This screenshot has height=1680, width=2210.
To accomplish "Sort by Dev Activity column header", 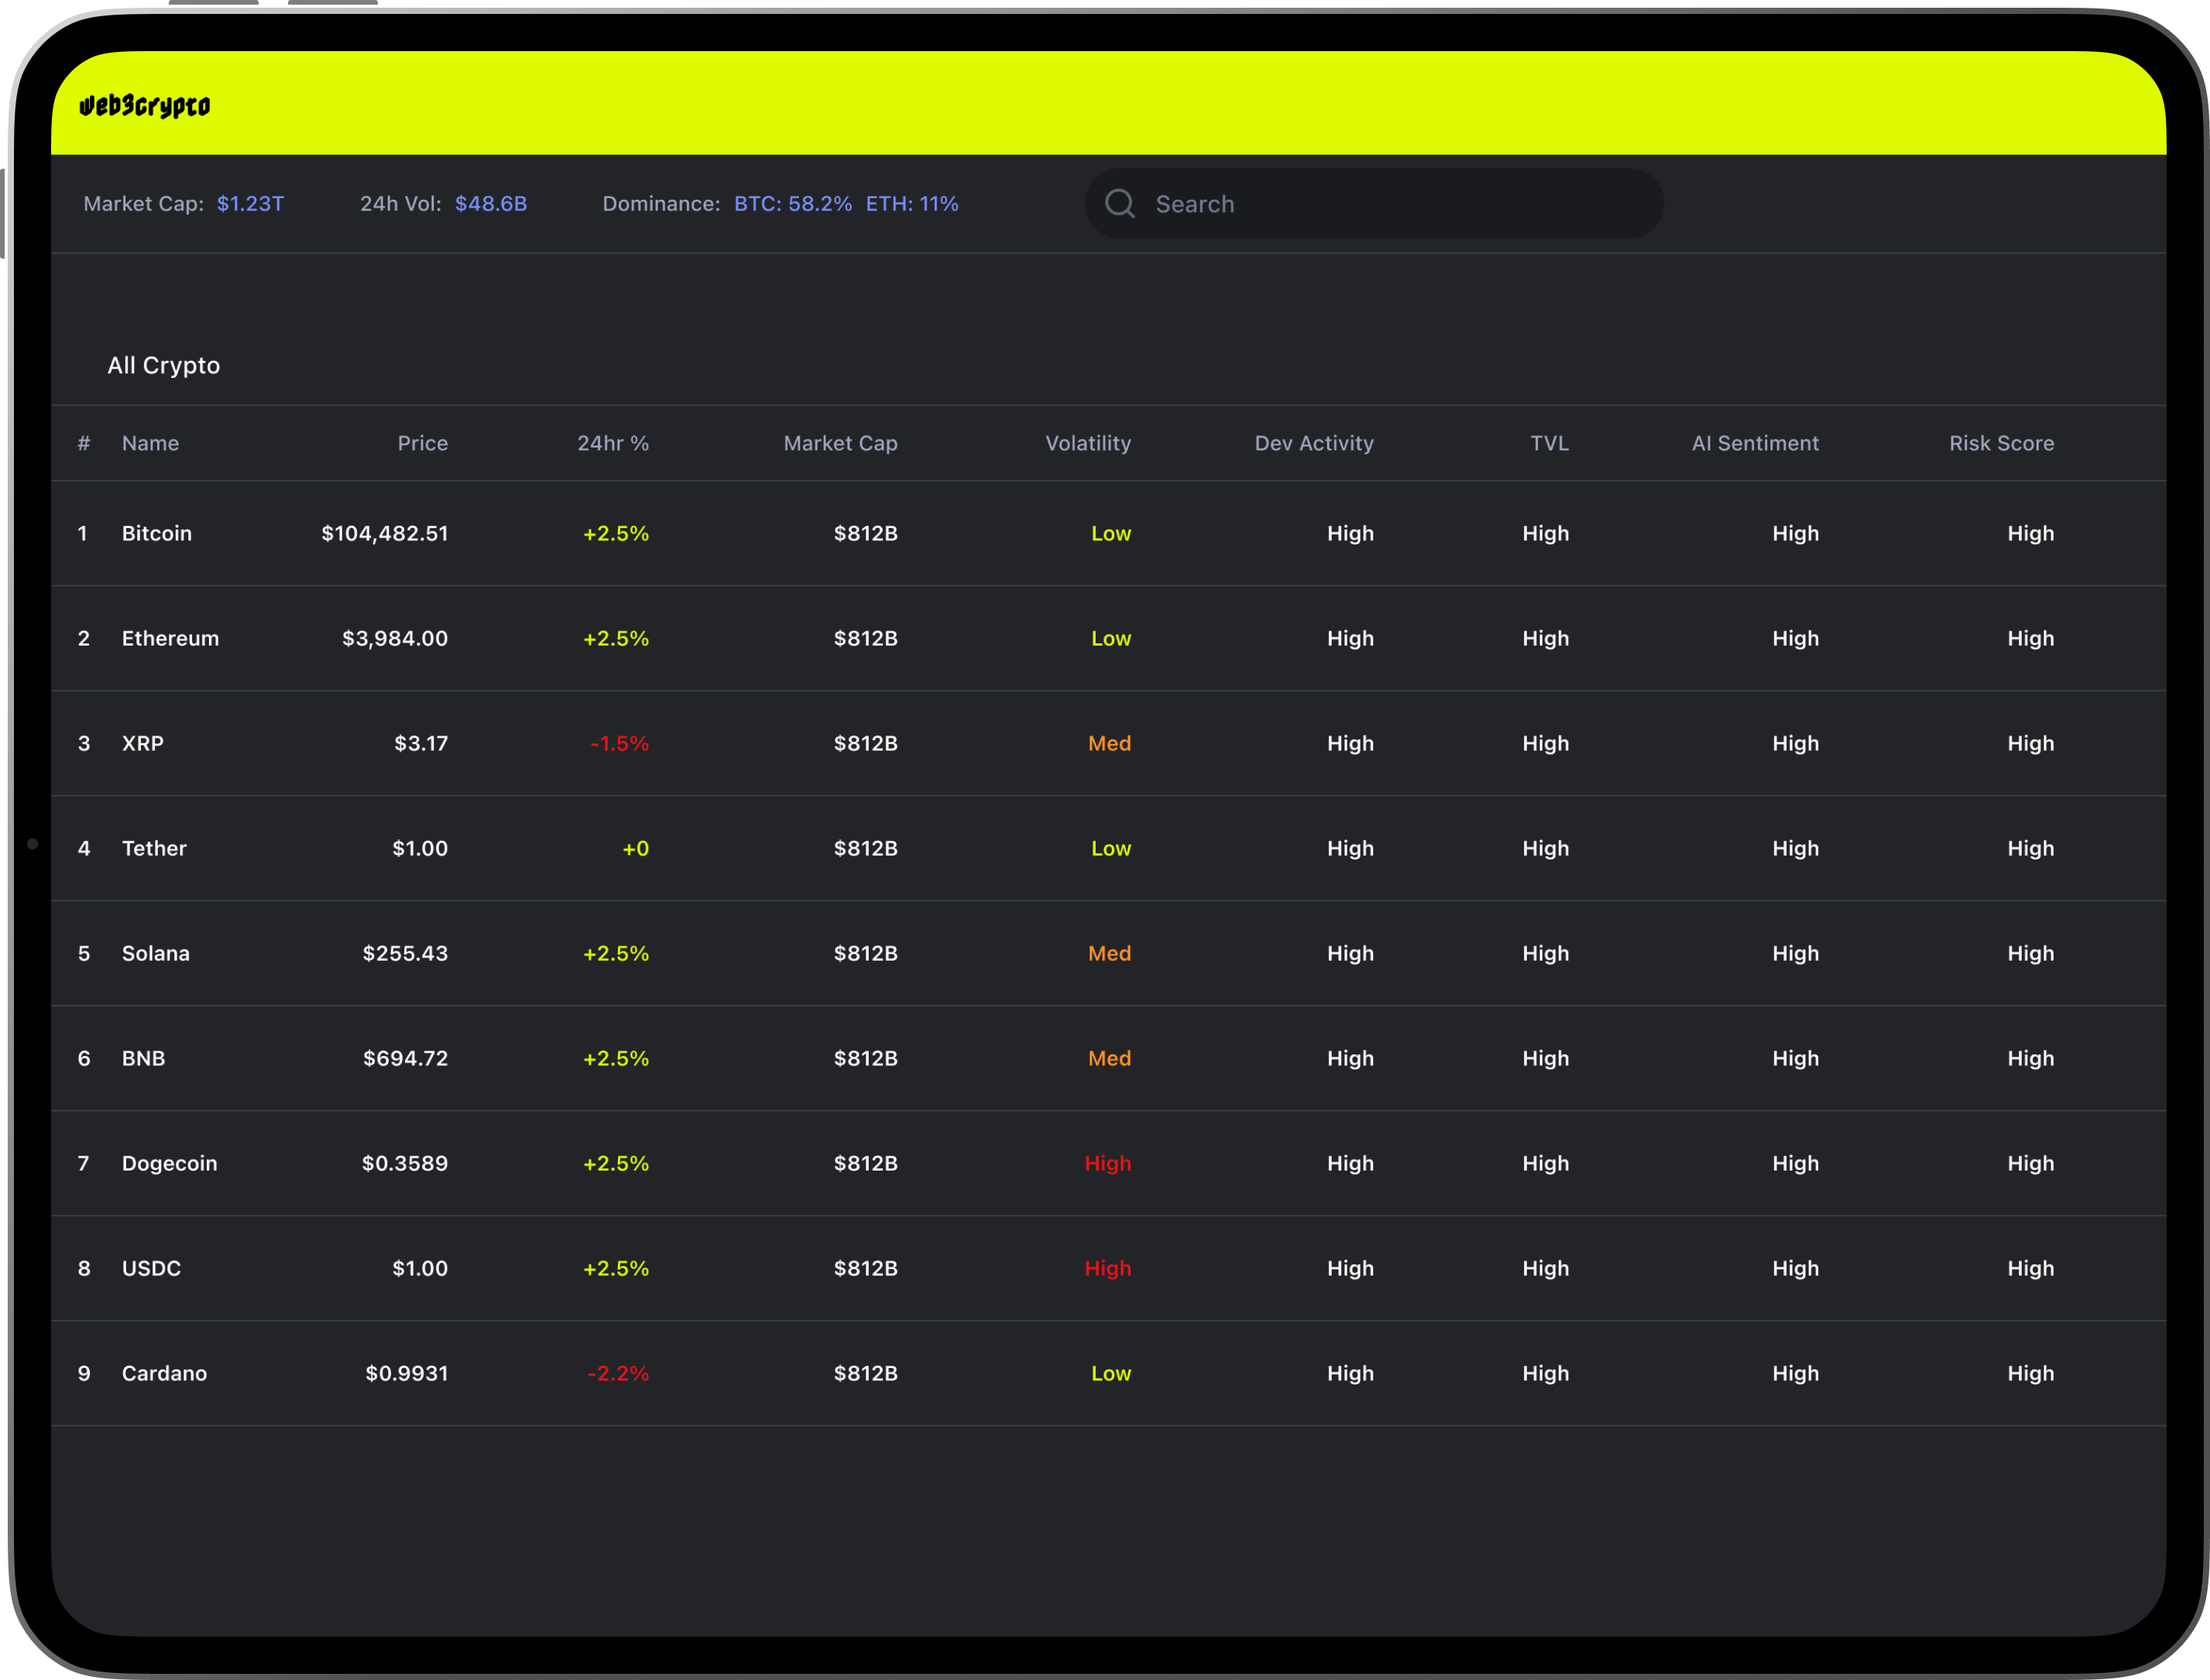I will tap(1313, 443).
